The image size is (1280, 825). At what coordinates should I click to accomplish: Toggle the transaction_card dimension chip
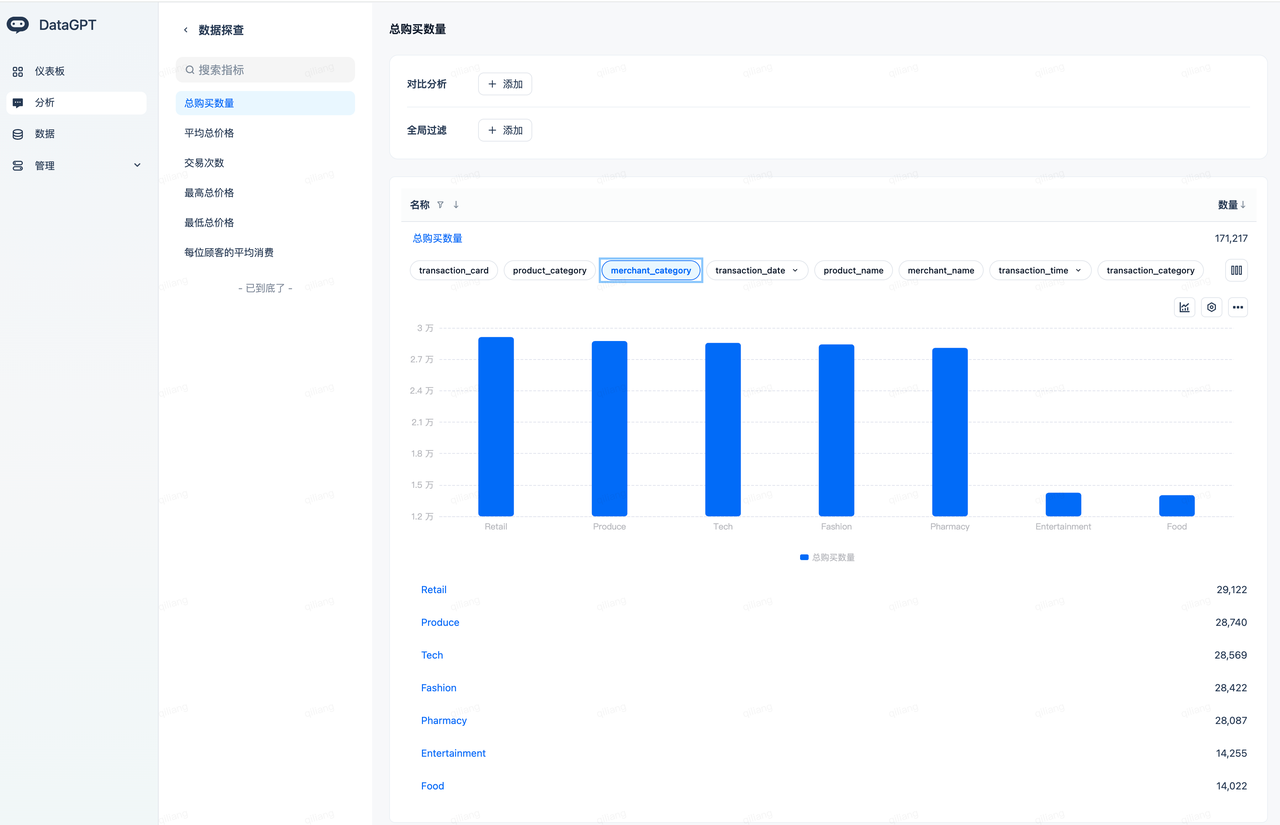(x=454, y=271)
